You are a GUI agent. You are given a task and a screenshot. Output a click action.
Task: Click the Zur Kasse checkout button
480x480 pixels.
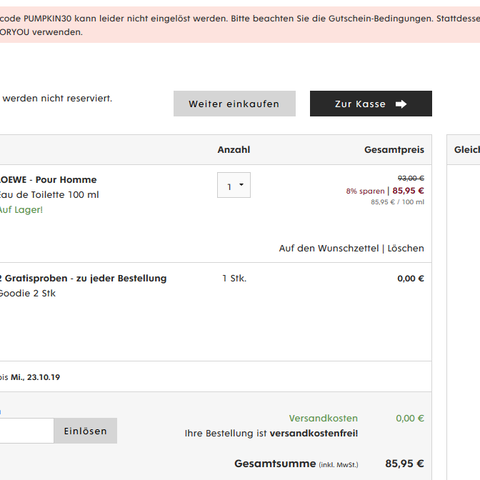point(371,104)
